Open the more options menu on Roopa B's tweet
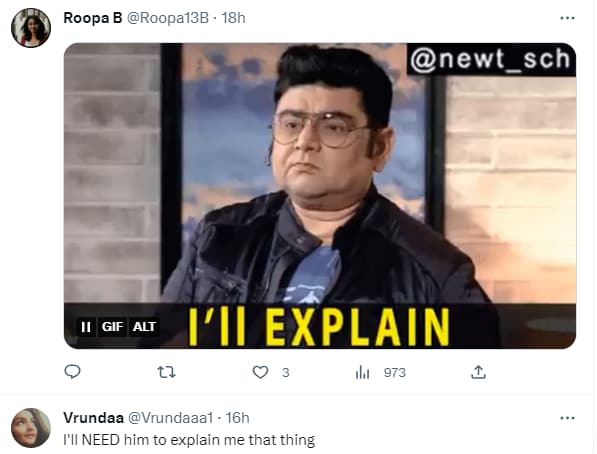 point(567,18)
